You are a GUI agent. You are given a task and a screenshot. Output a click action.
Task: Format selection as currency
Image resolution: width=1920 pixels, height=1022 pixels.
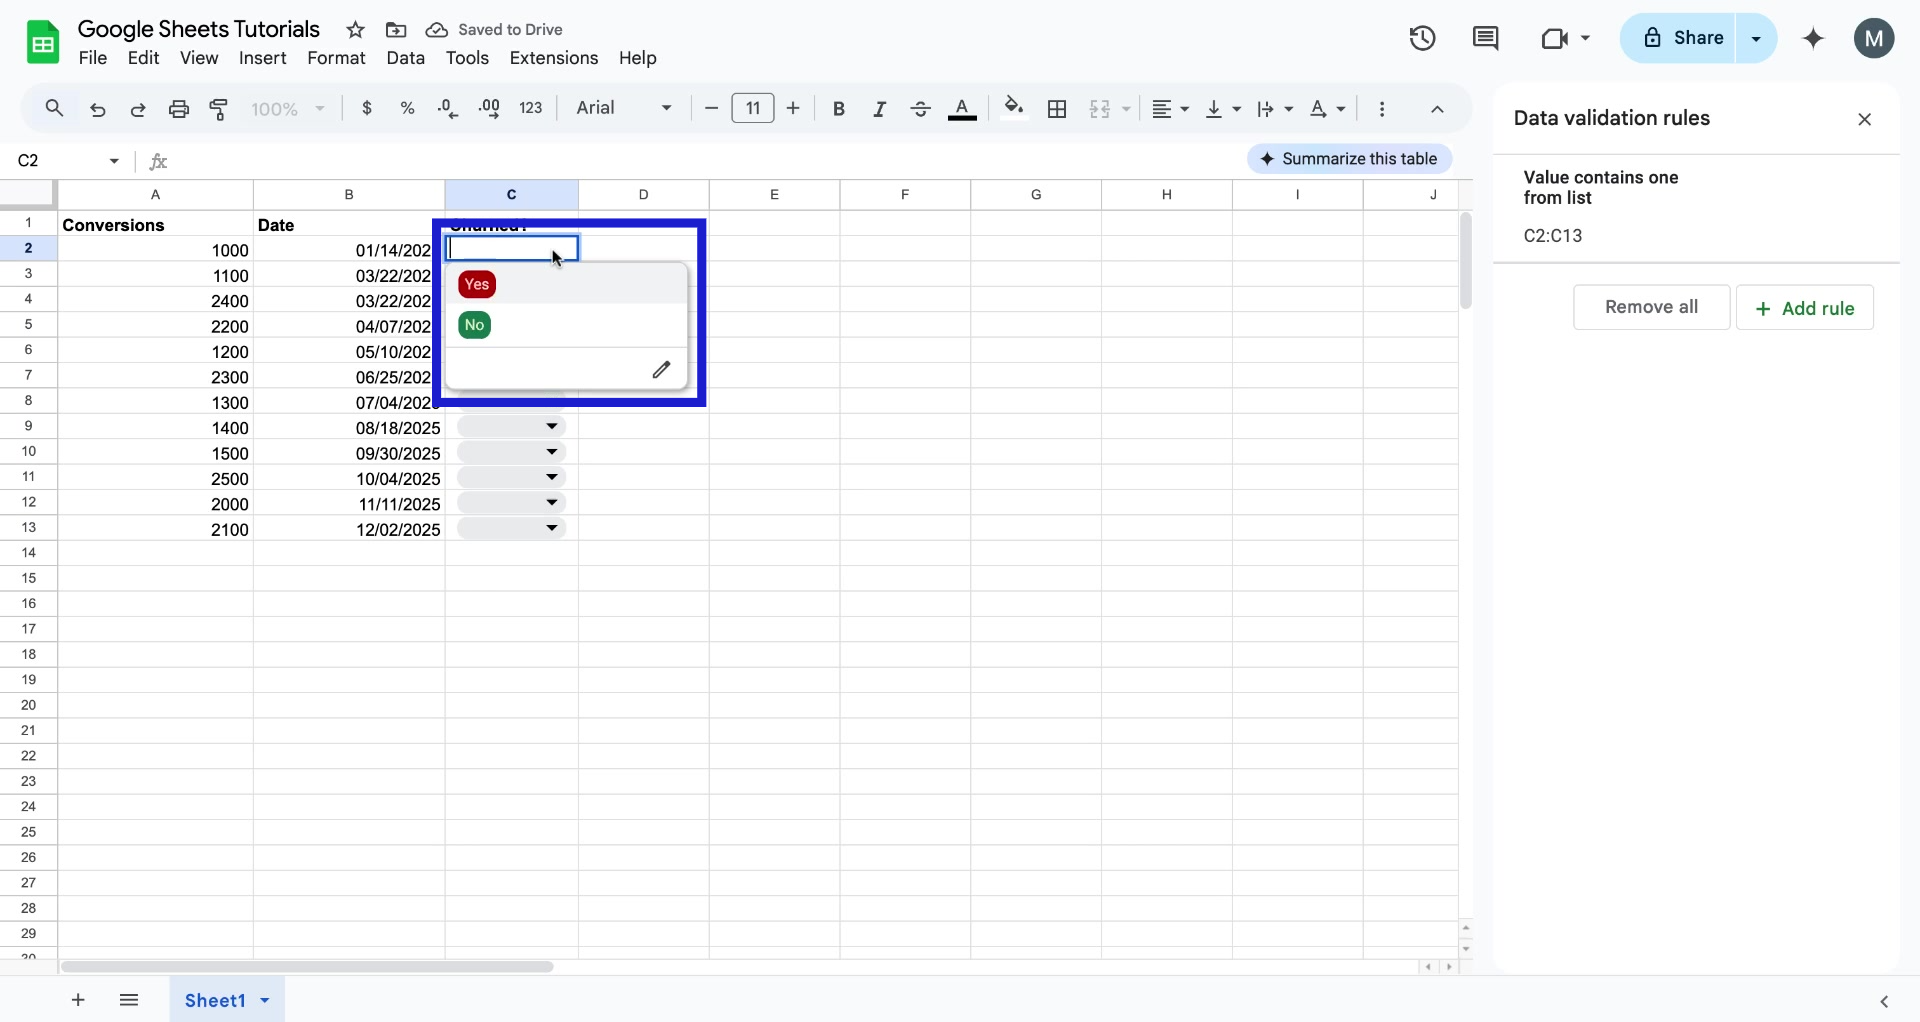(x=366, y=109)
